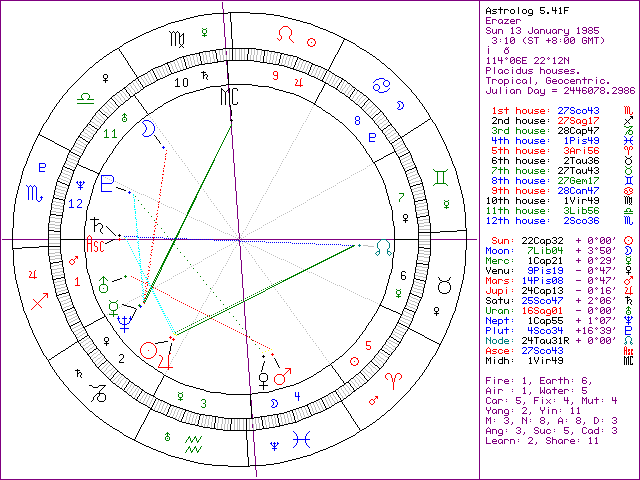Select the Aries sign on the outer ring
The width and height of the screenshot is (640, 480).
pos(395,378)
